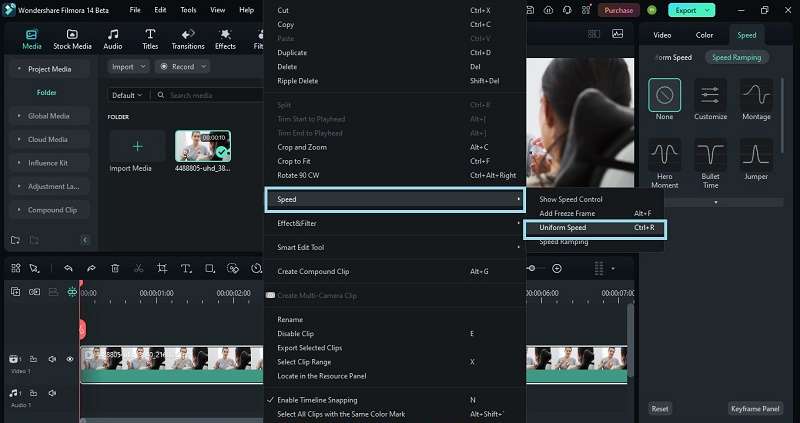Image resolution: width=800 pixels, height=423 pixels.
Task: Expand the Global Media tree item
Action: (19, 116)
